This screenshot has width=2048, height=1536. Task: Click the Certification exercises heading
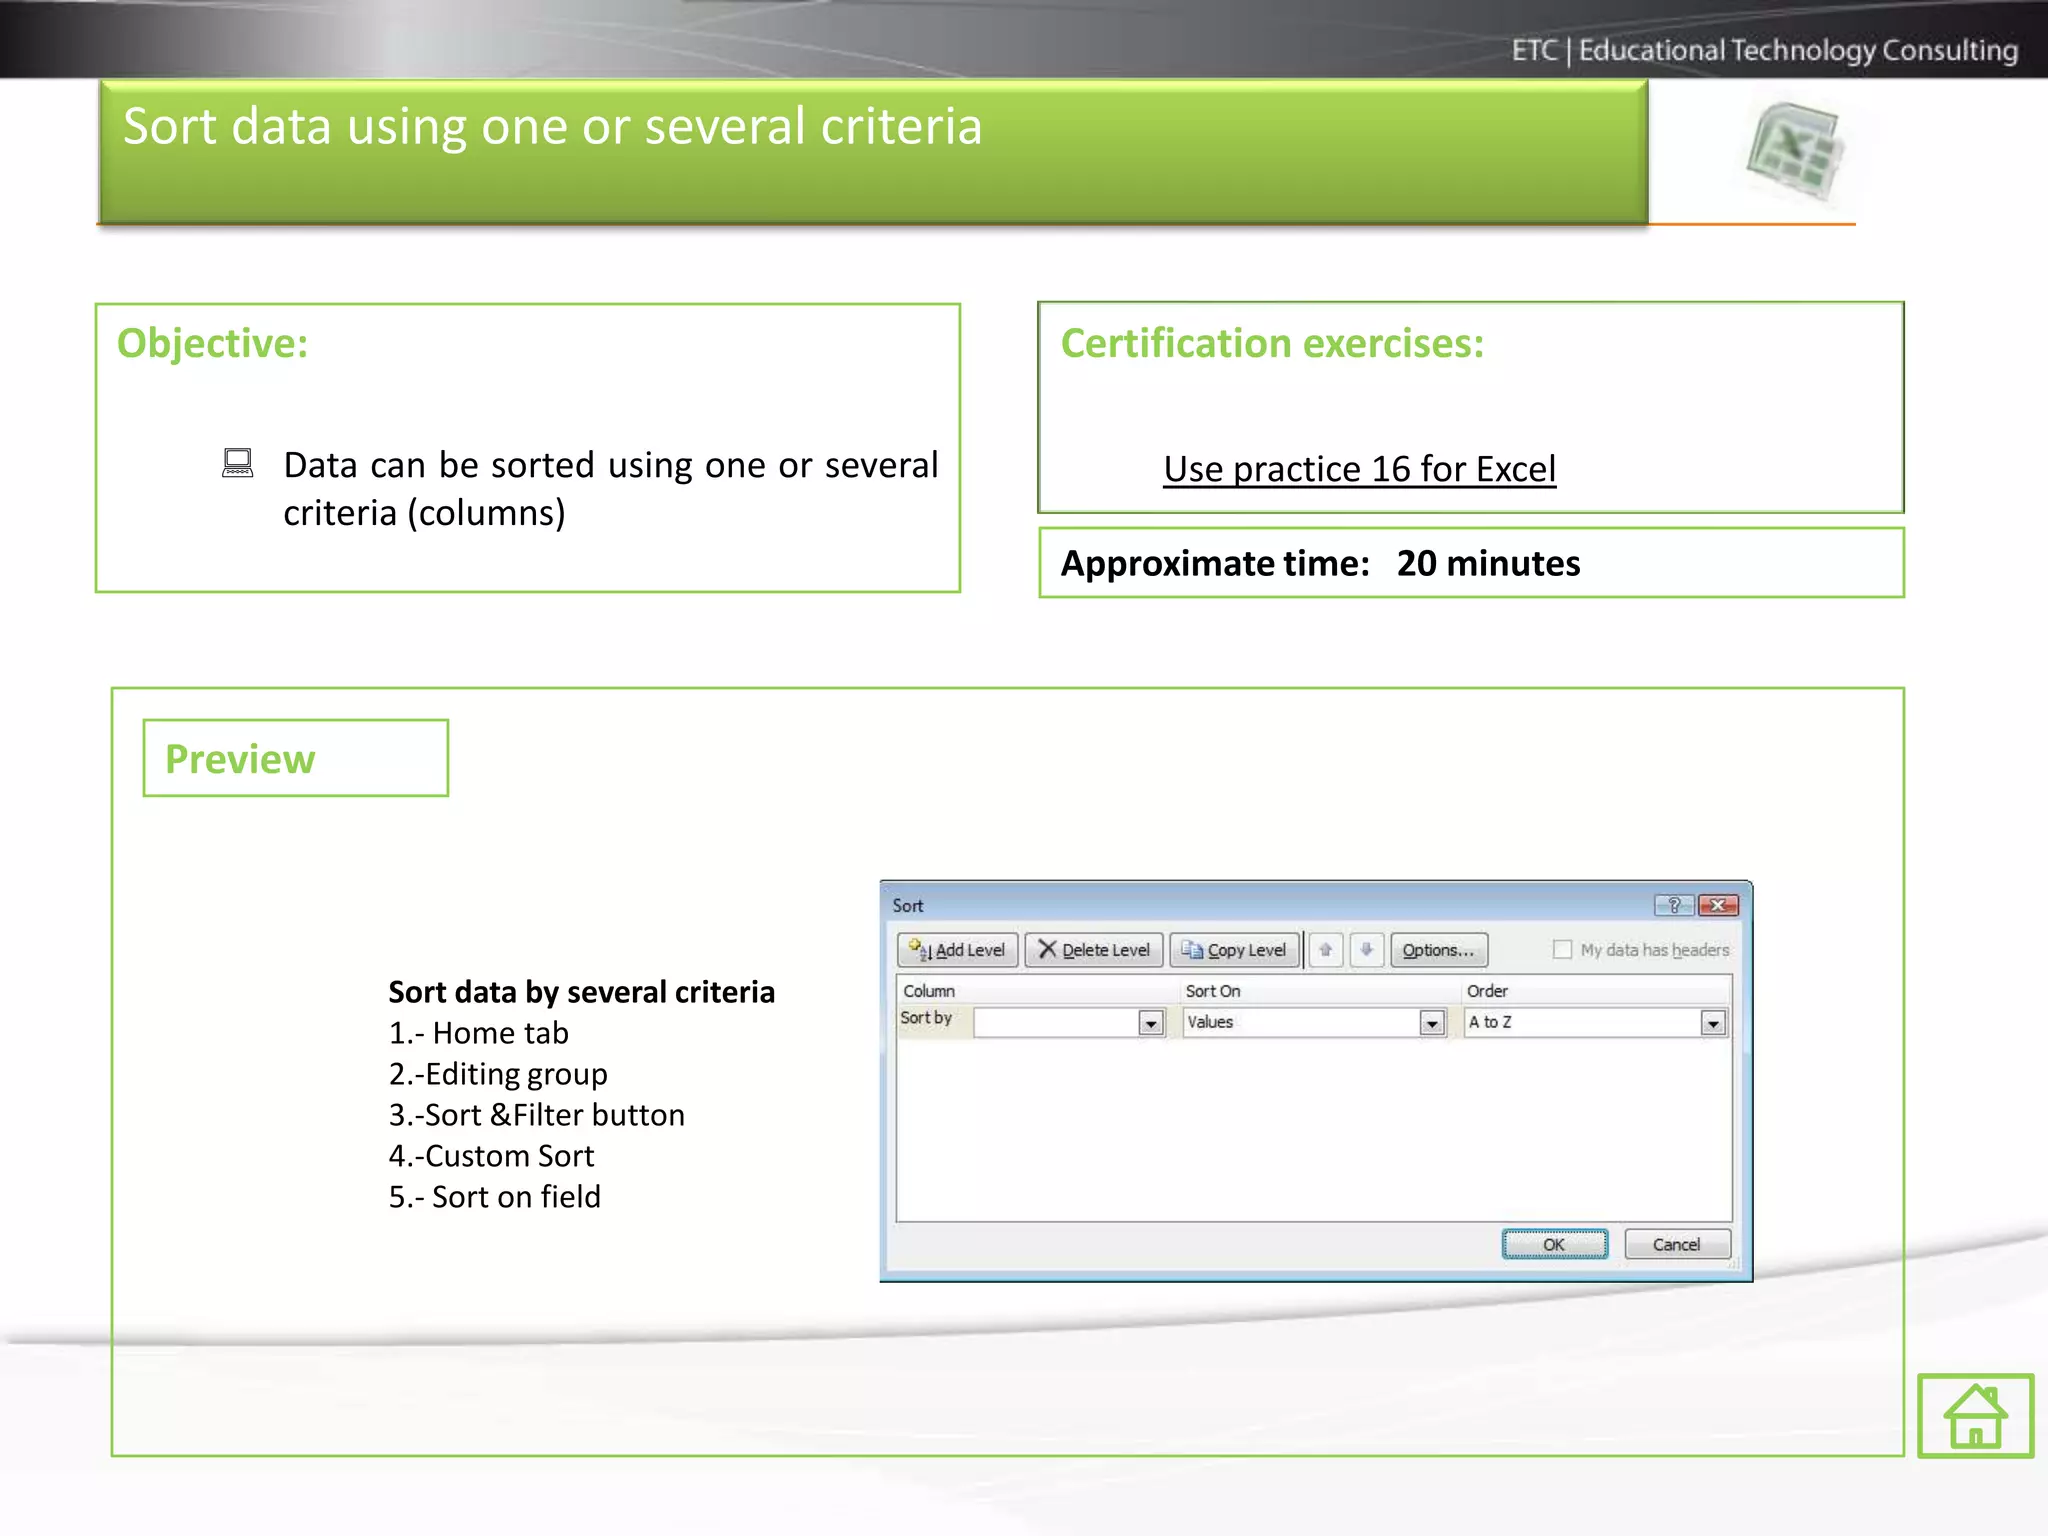pos(1273,343)
